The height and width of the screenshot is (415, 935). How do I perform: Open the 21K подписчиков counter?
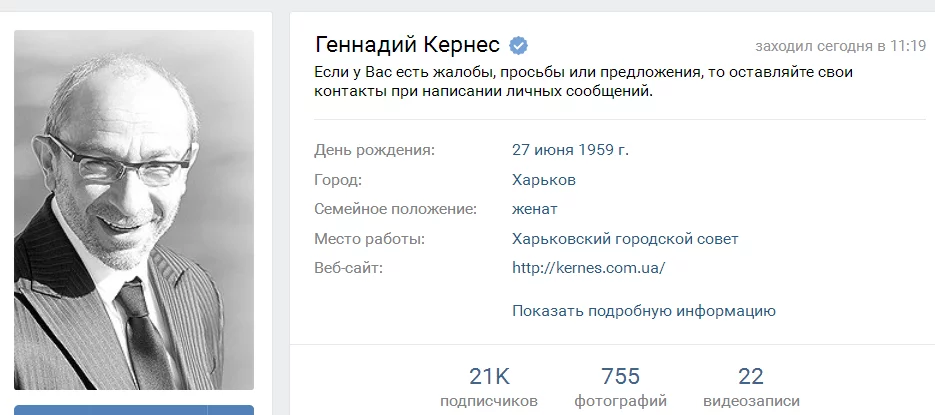[489, 387]
